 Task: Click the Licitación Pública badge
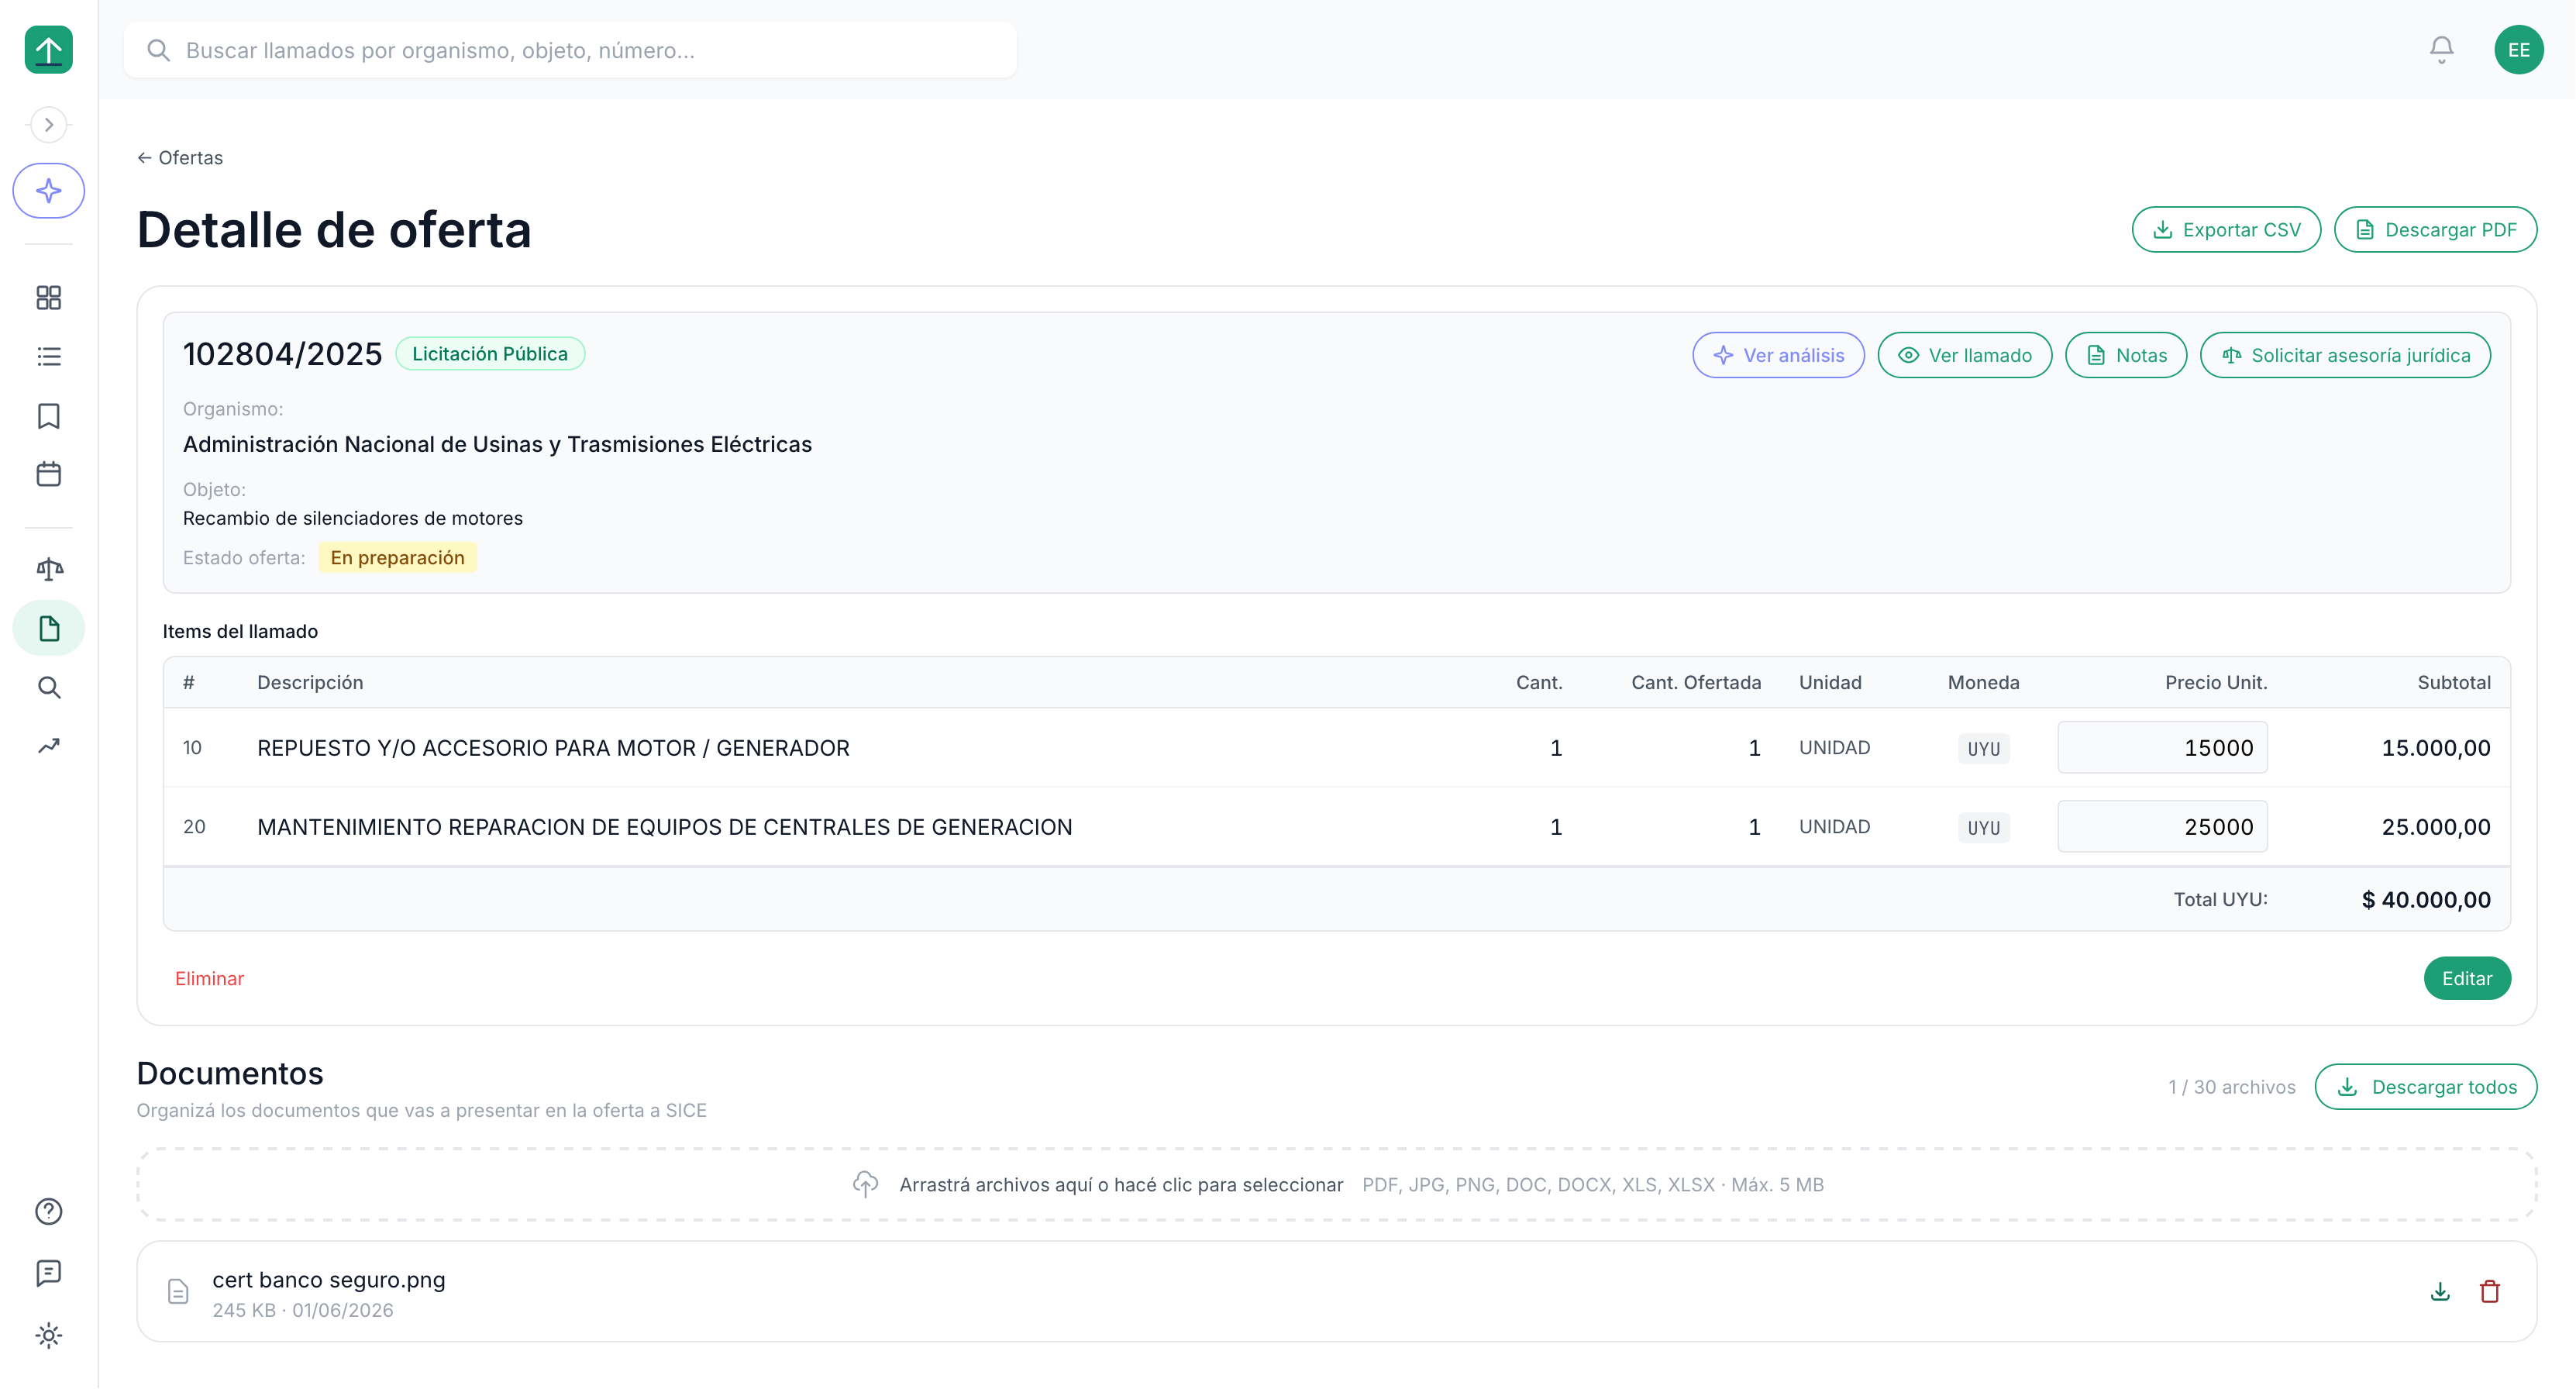tap(490, 353)
